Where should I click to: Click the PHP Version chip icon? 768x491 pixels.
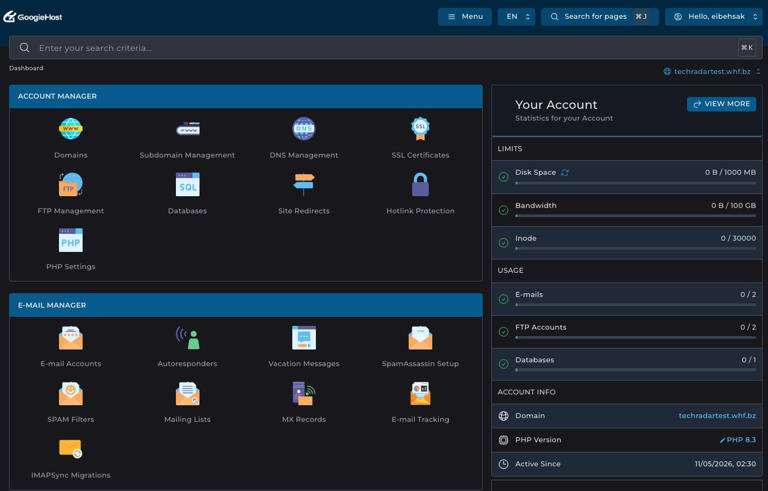click(x=504, y=440)
